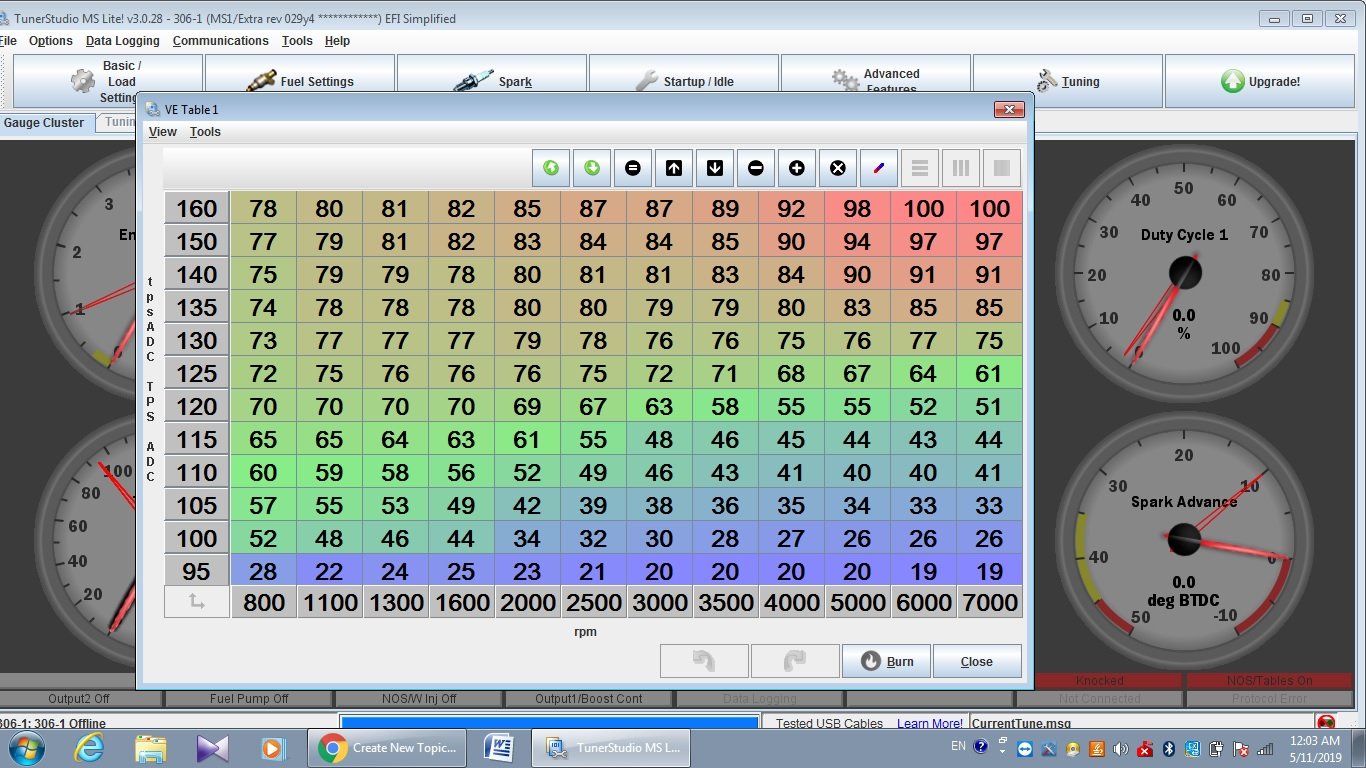Click the redo arrow button below the table
This screenshot has width=1366, height=768.
pyautogui.click(x=795, y=661)
